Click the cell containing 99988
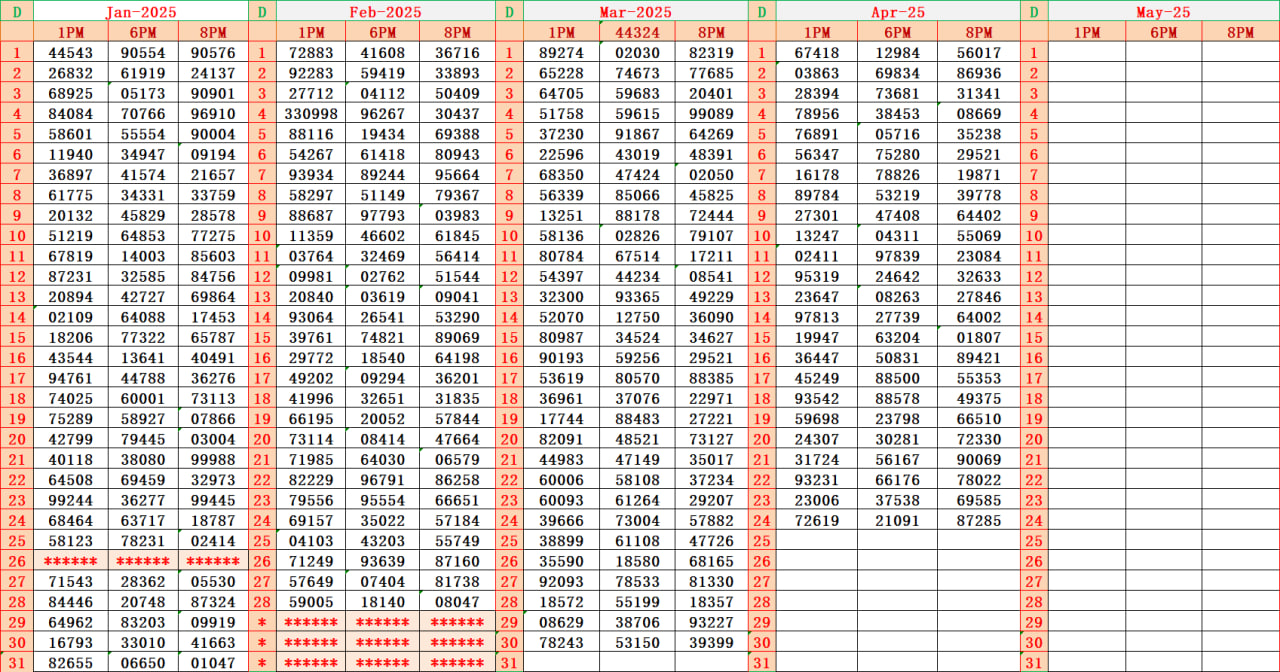The height and width of the screenshot is (672, 1280). tap(213, 459)
